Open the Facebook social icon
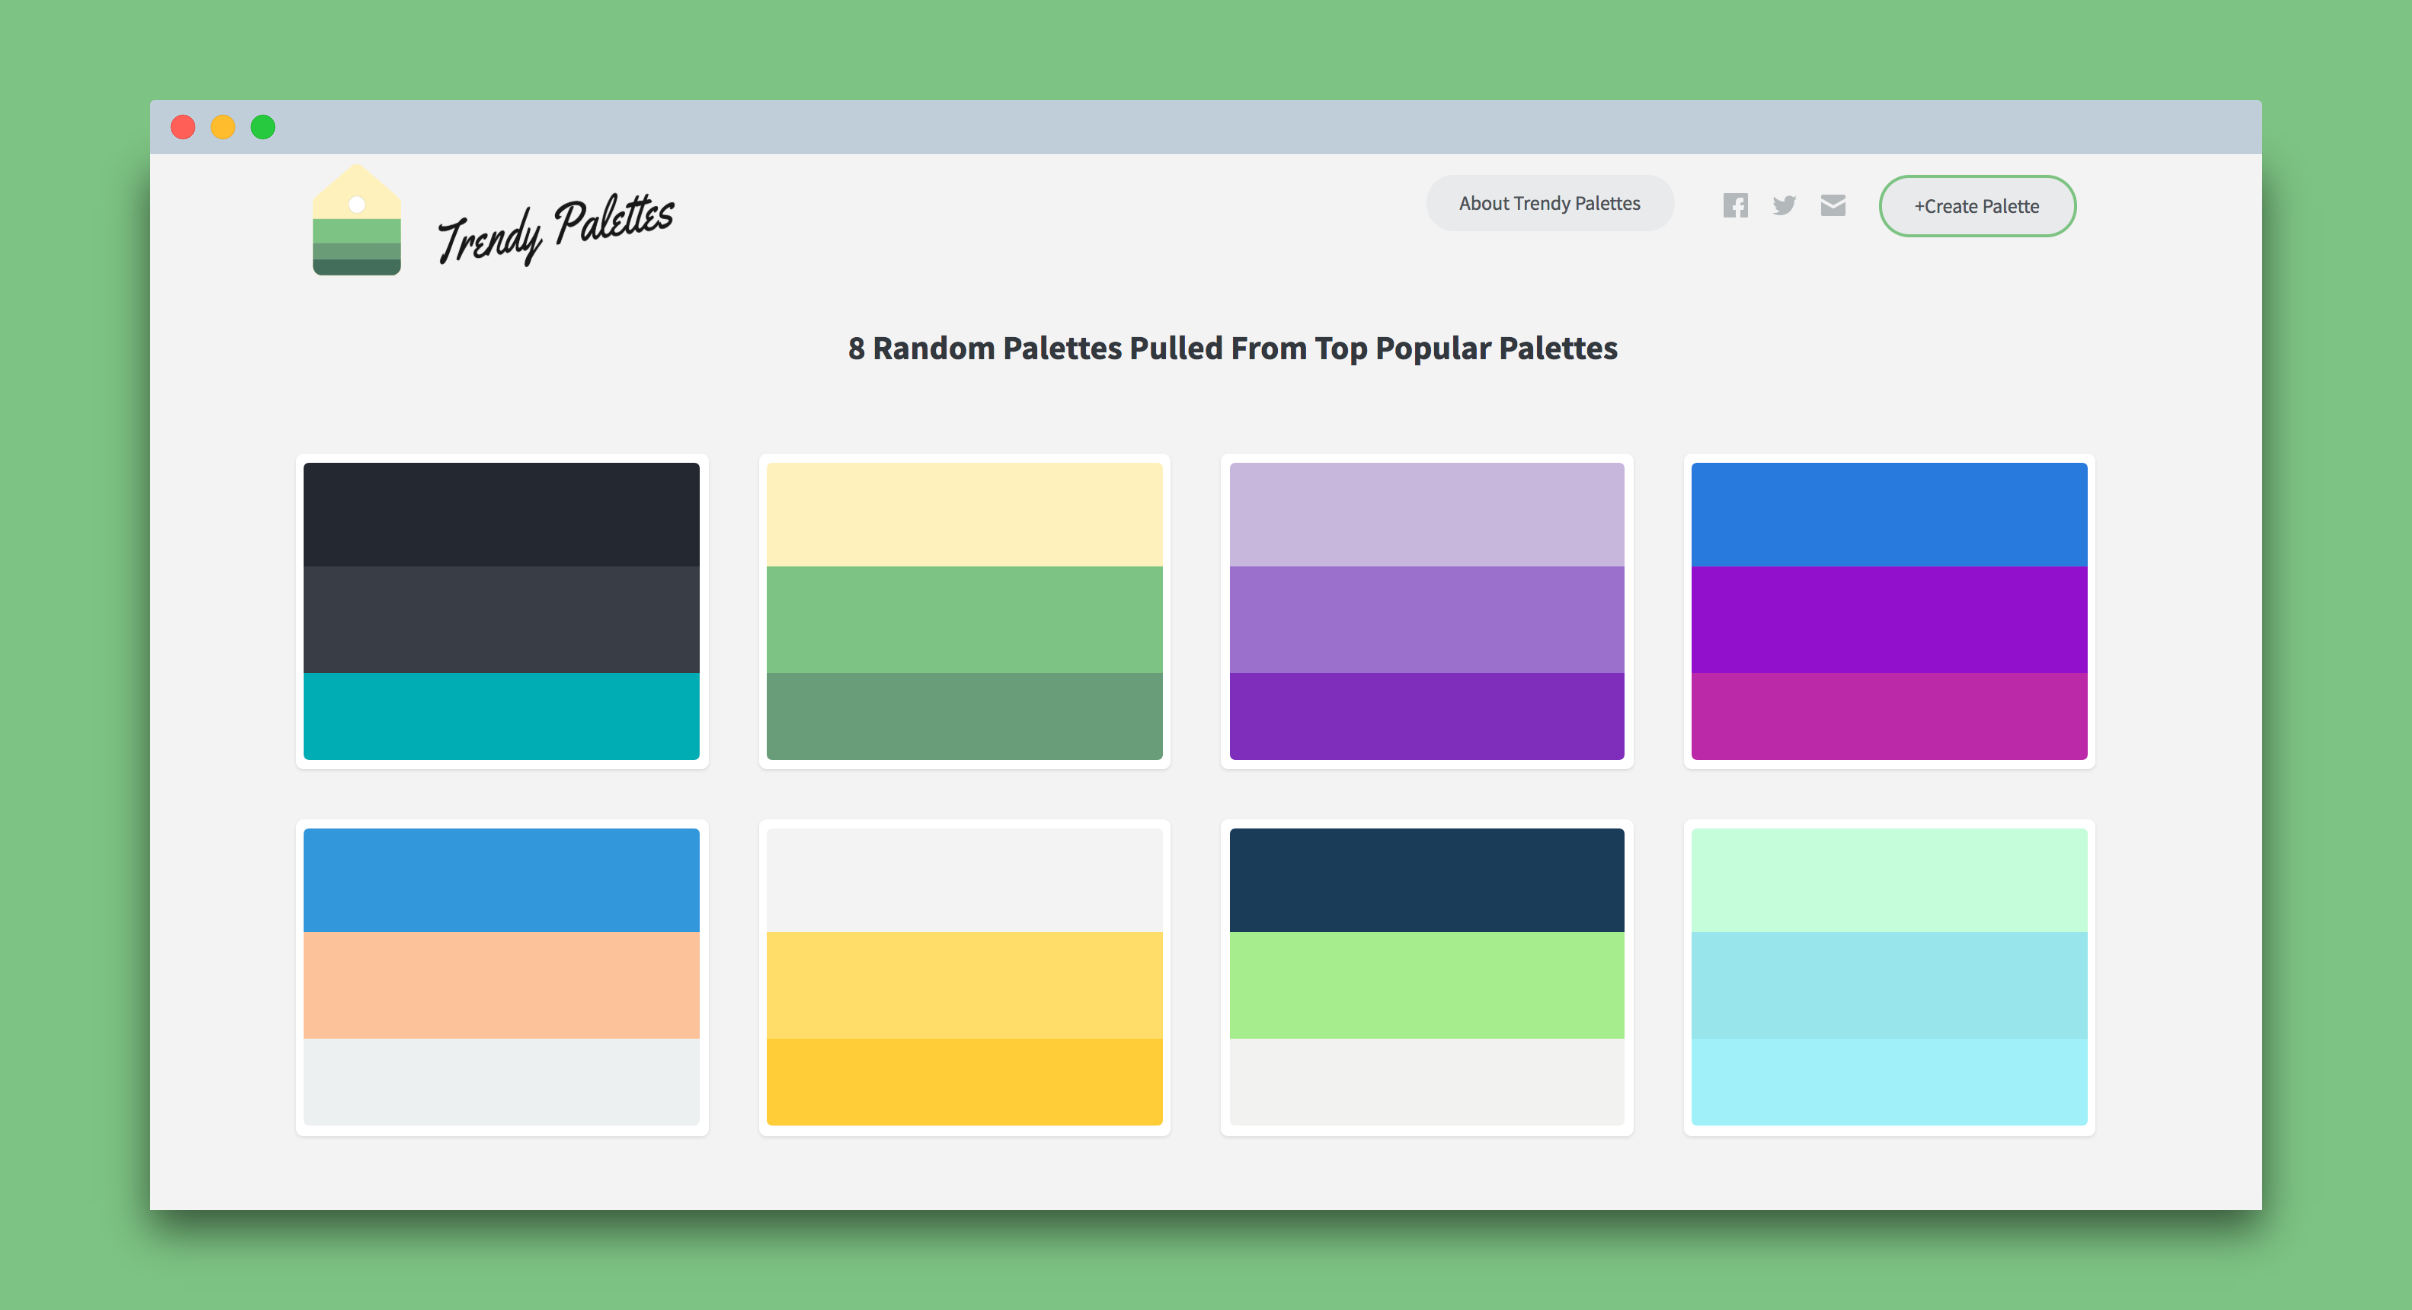The height and width of the screenshot is (1310, 2412). (1736, 205)
